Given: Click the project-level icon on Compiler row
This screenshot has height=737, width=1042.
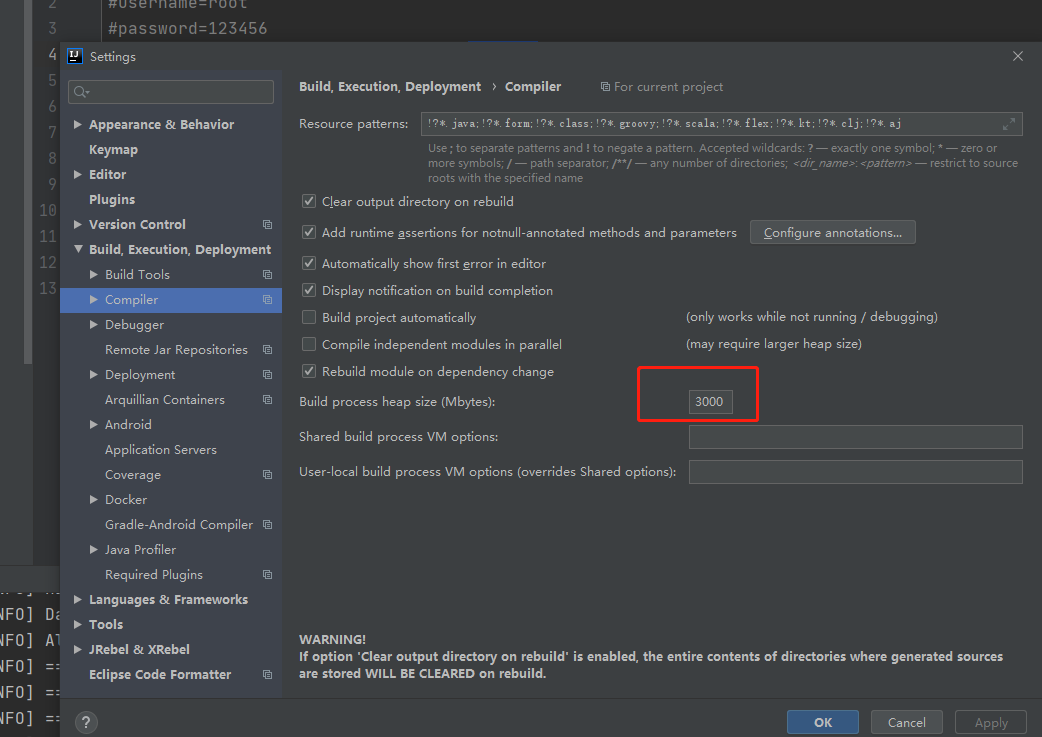Looking at the screenshot, I should tap(267, 300).
